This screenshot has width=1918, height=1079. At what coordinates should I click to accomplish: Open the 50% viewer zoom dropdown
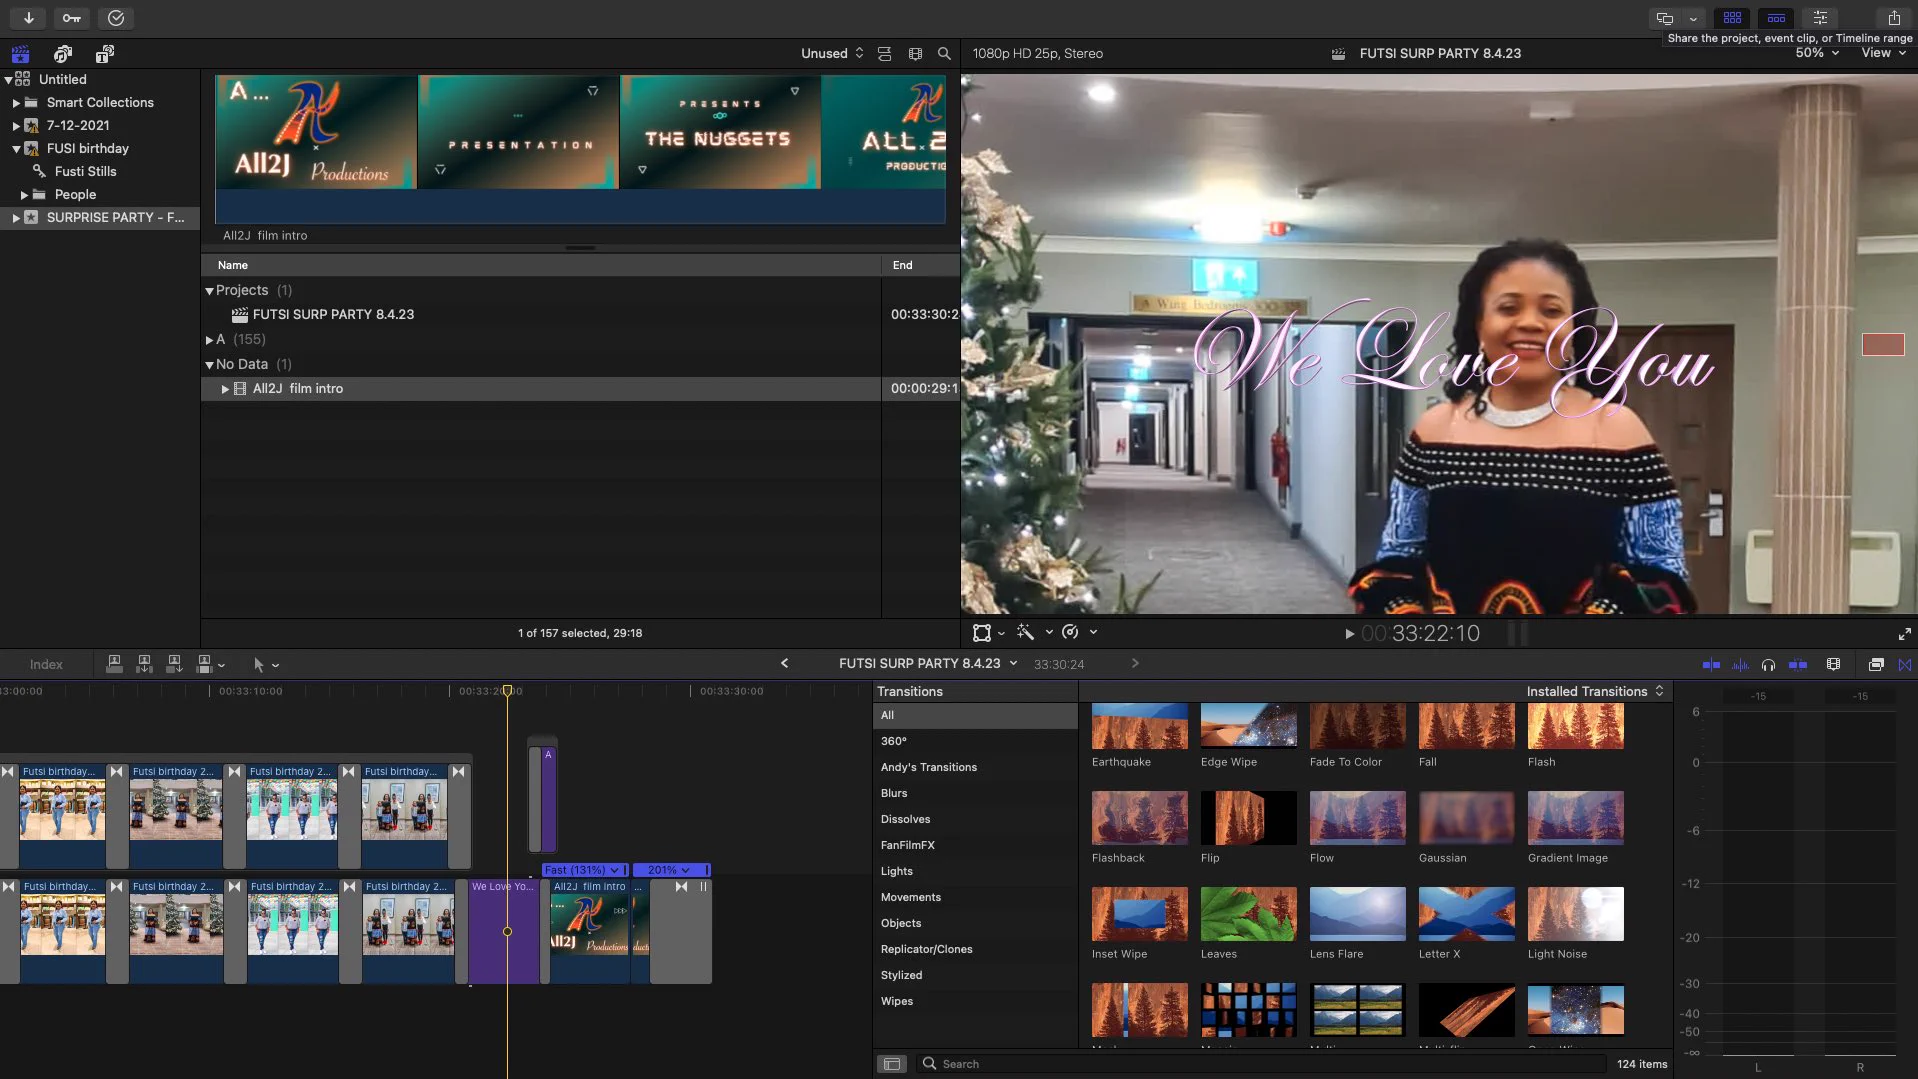click(x=1817, y=53)
